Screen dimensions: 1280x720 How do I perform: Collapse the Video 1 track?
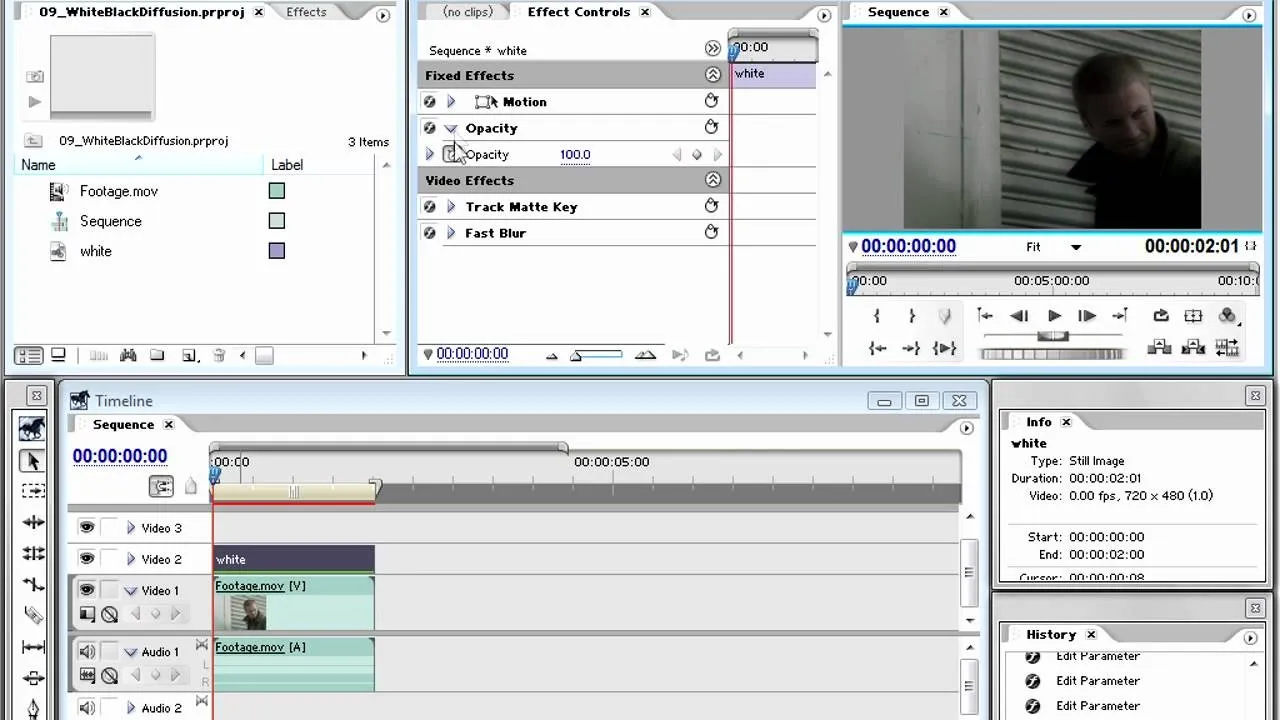[130, 591]
